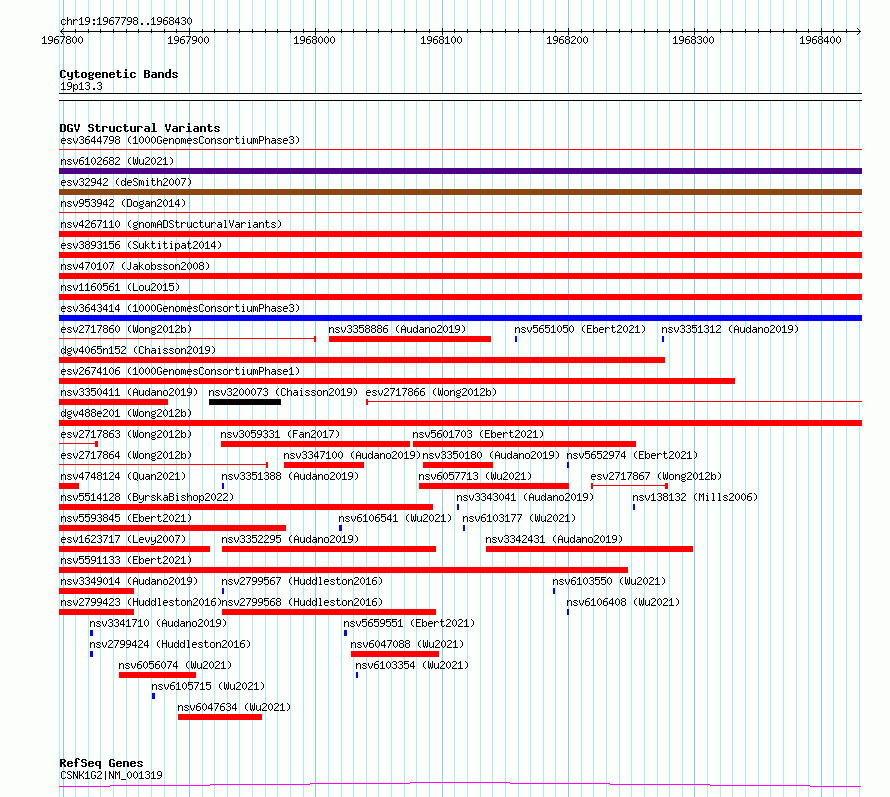The height and width of the screenshot is (797, 890).
Task: Click esv2717866 (Wong2012b) label
Action: [x=431, y=392]
